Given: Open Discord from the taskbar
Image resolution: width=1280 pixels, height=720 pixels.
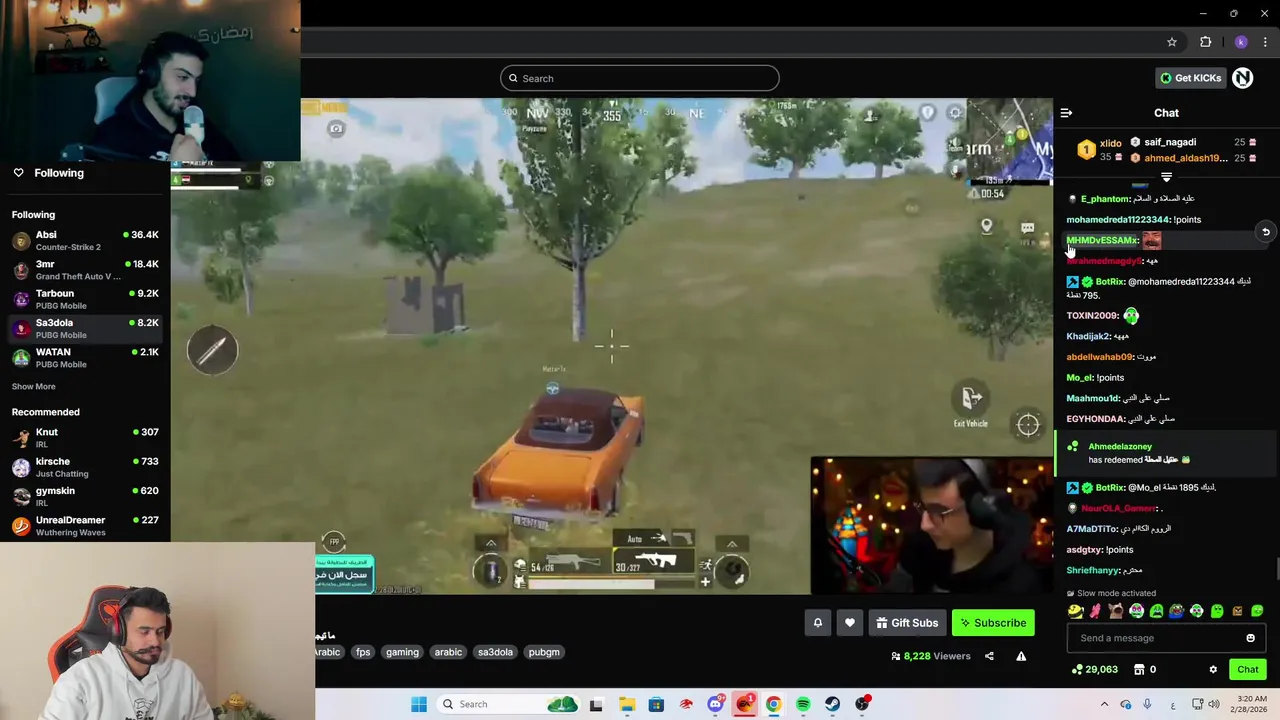Looking at the screenshot, I should 715,704.
